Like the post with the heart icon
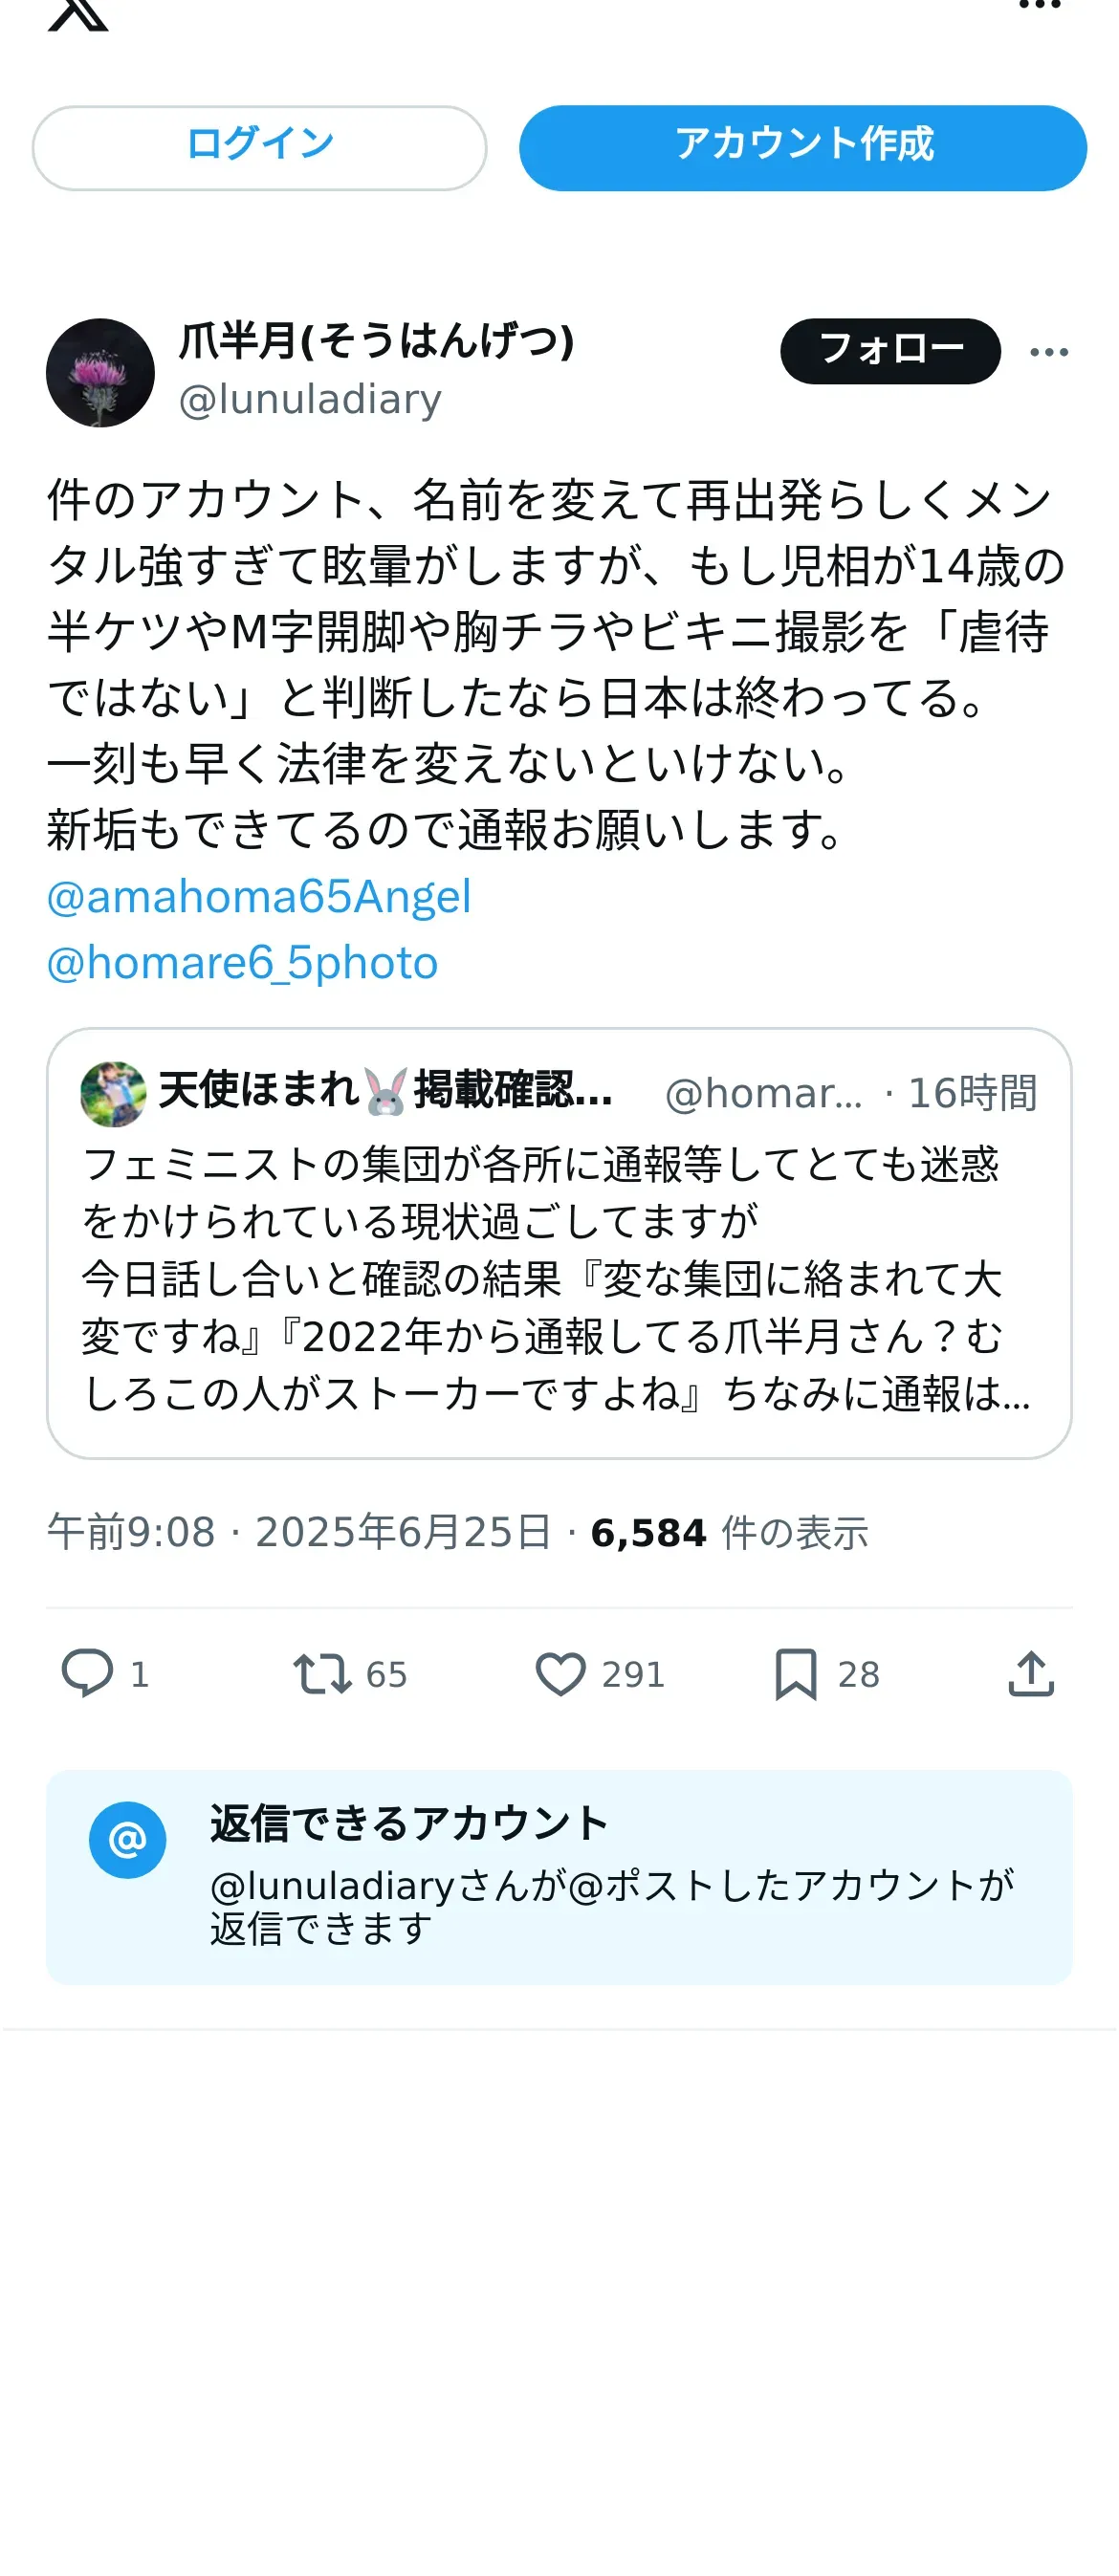The image size is (1119, 2576). [x=560, y=1674]
